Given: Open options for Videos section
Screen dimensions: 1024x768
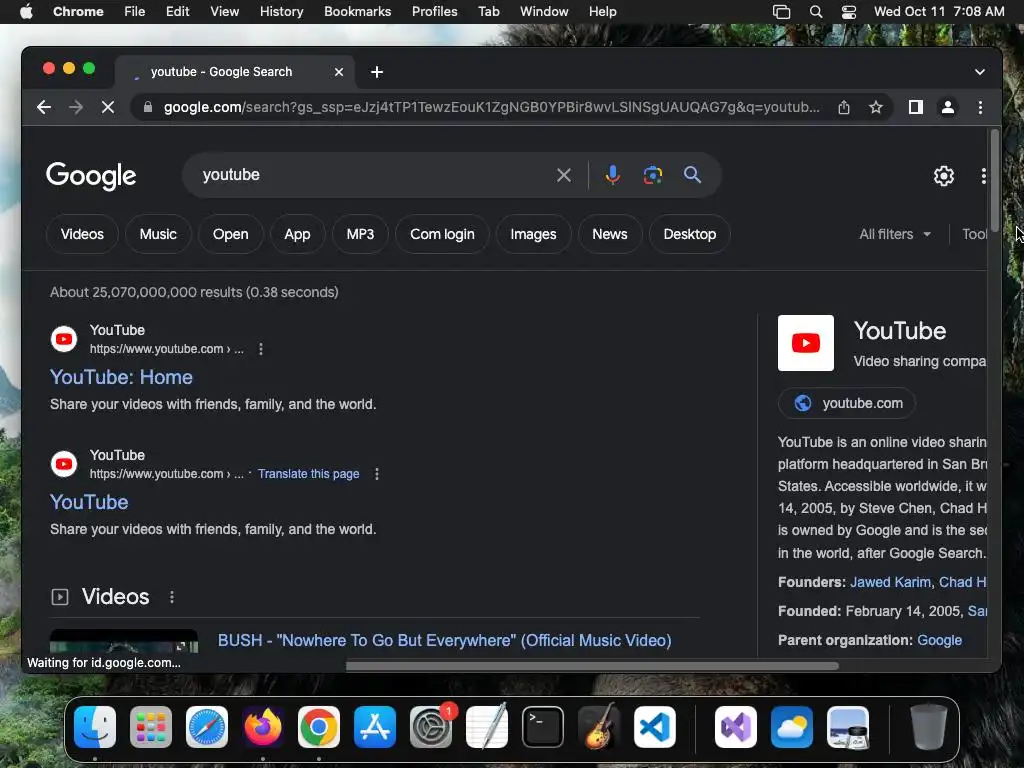Looking at the screenshot, I should (x=172, y=597).
